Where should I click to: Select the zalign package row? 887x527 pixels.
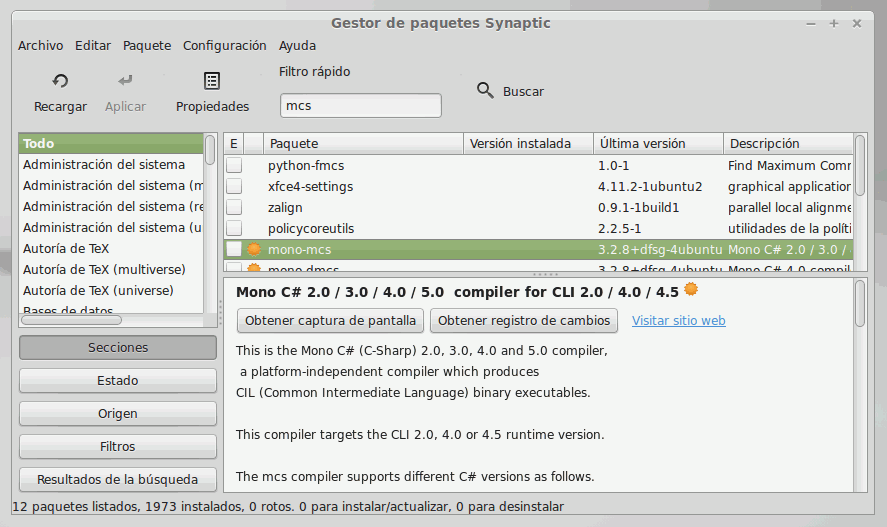[538, 207]
